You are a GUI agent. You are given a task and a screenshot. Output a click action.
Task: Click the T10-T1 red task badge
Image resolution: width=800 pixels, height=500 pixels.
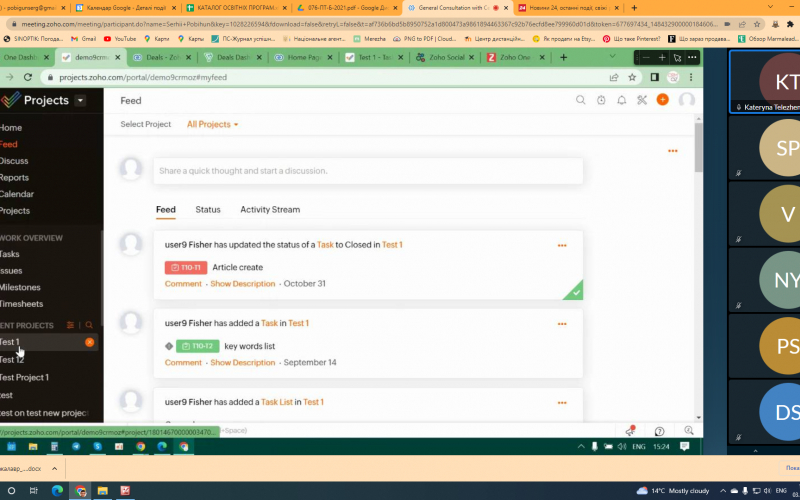coord(186,267)
